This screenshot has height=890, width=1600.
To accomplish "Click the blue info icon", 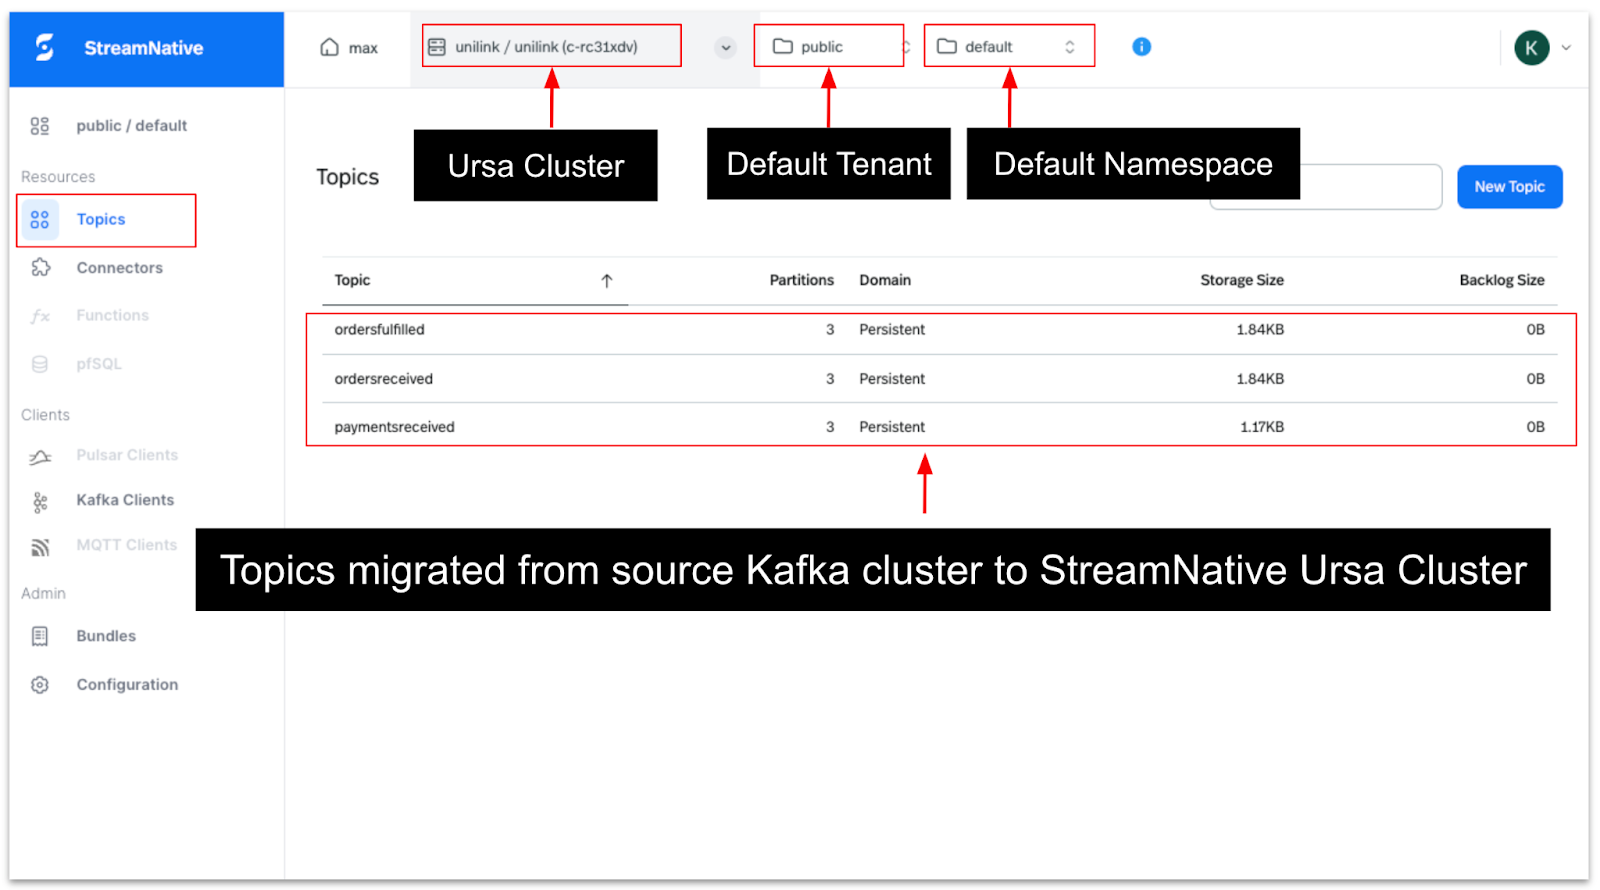I will [1141, 47].
